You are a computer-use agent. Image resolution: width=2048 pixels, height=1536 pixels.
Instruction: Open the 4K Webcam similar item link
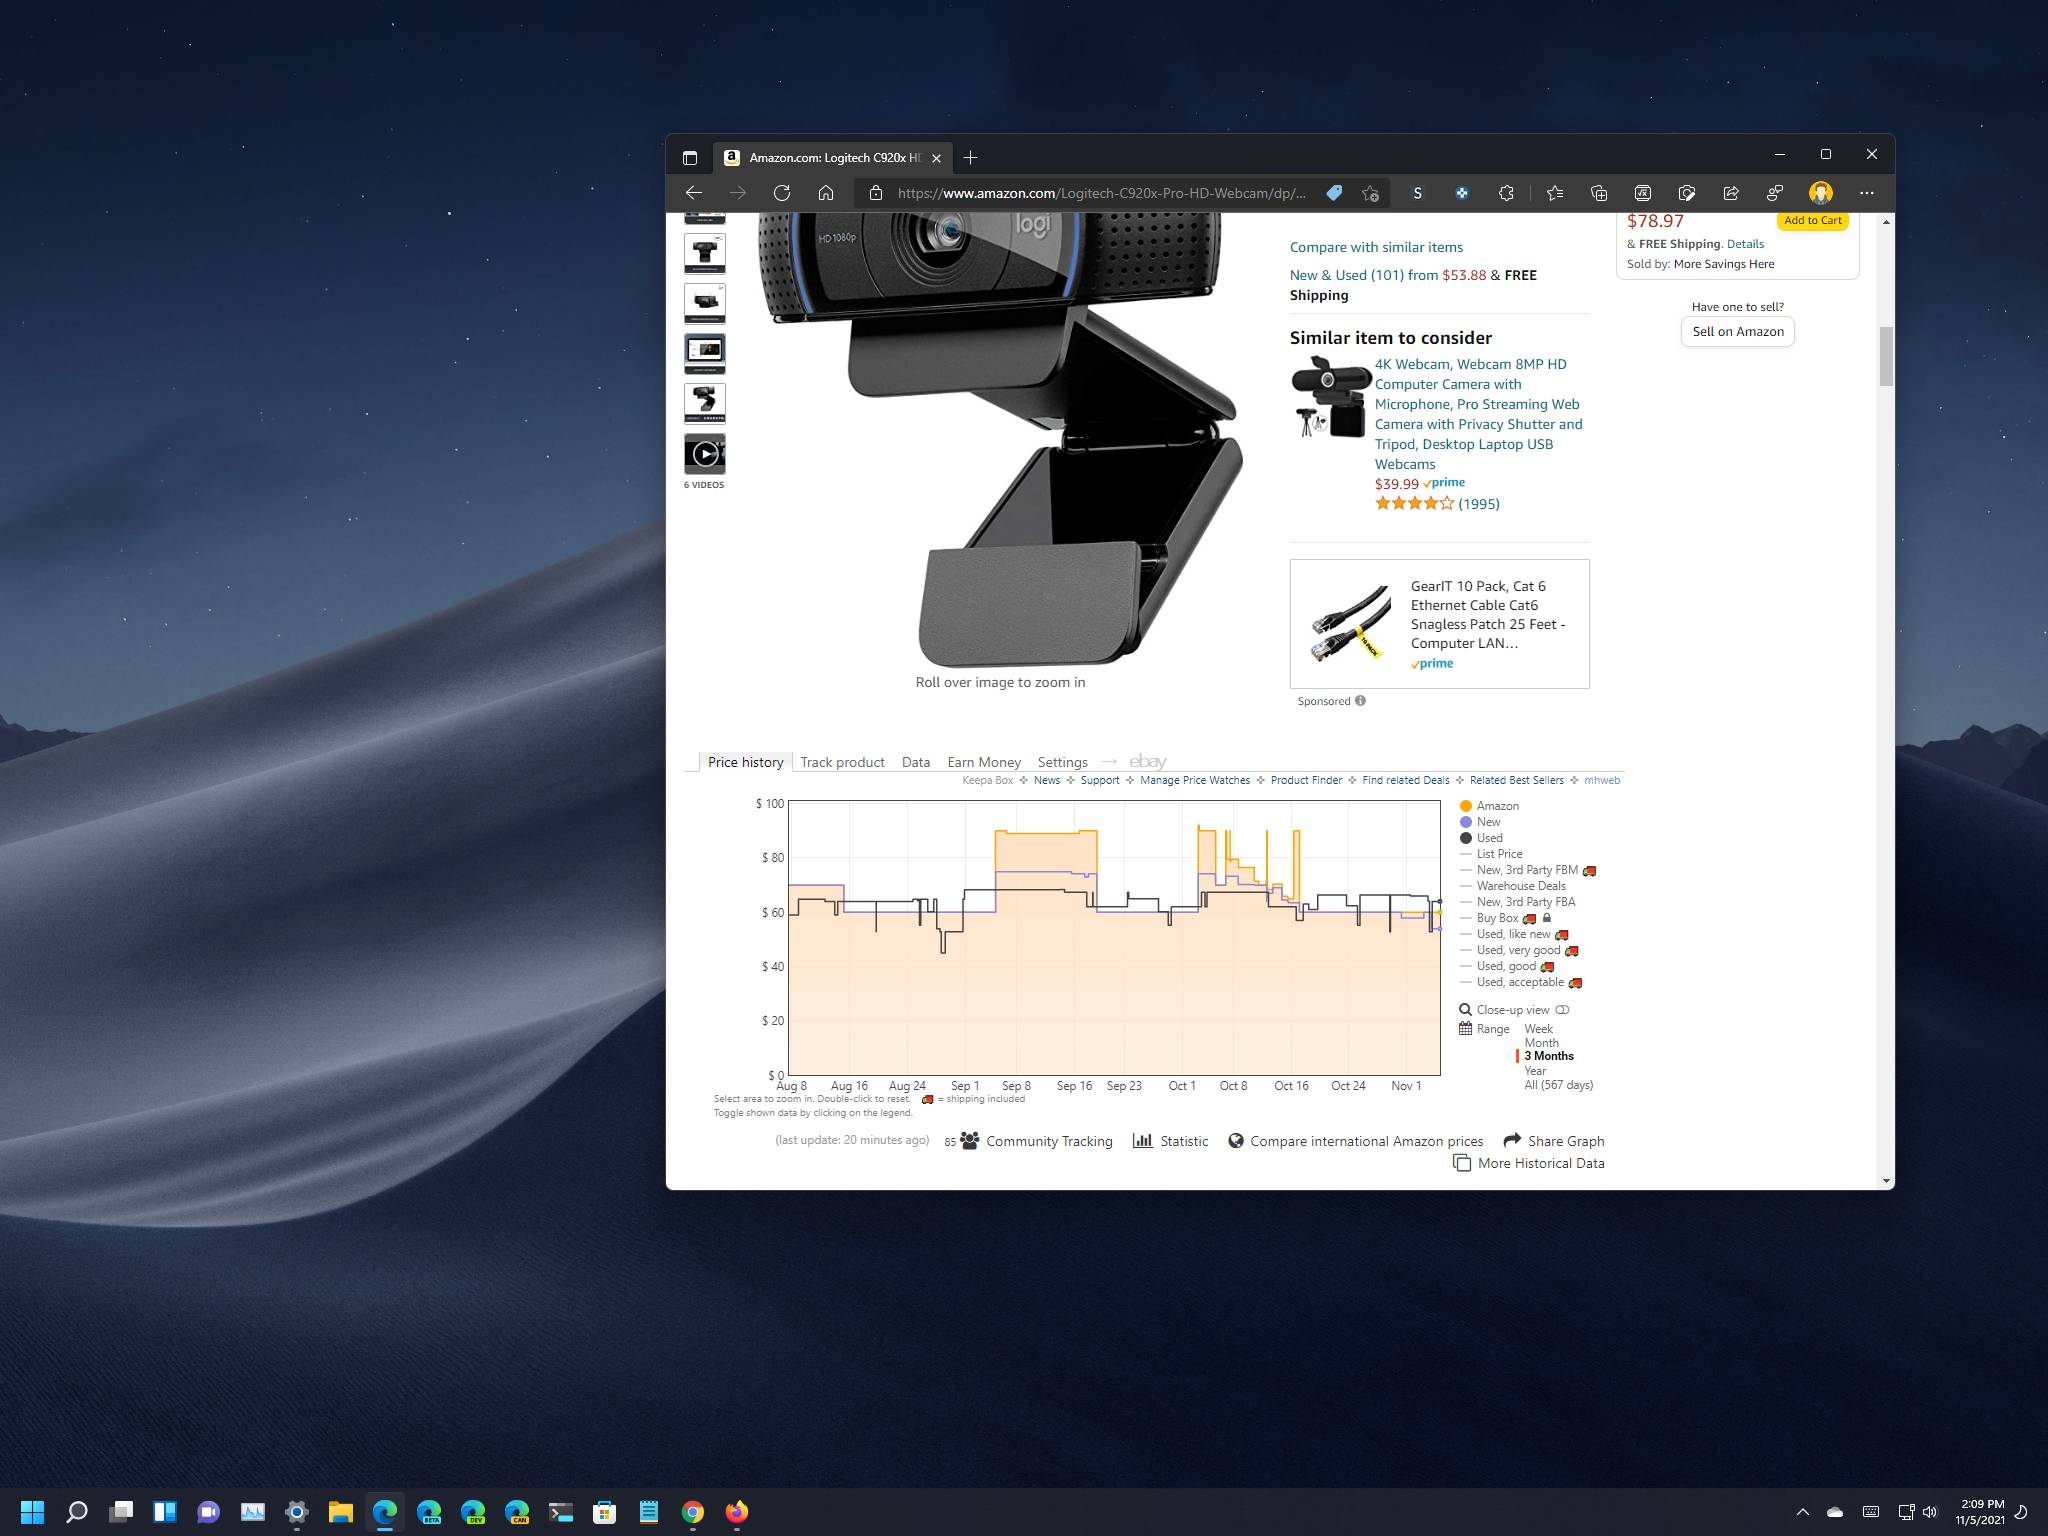[x=1478, y=414]
